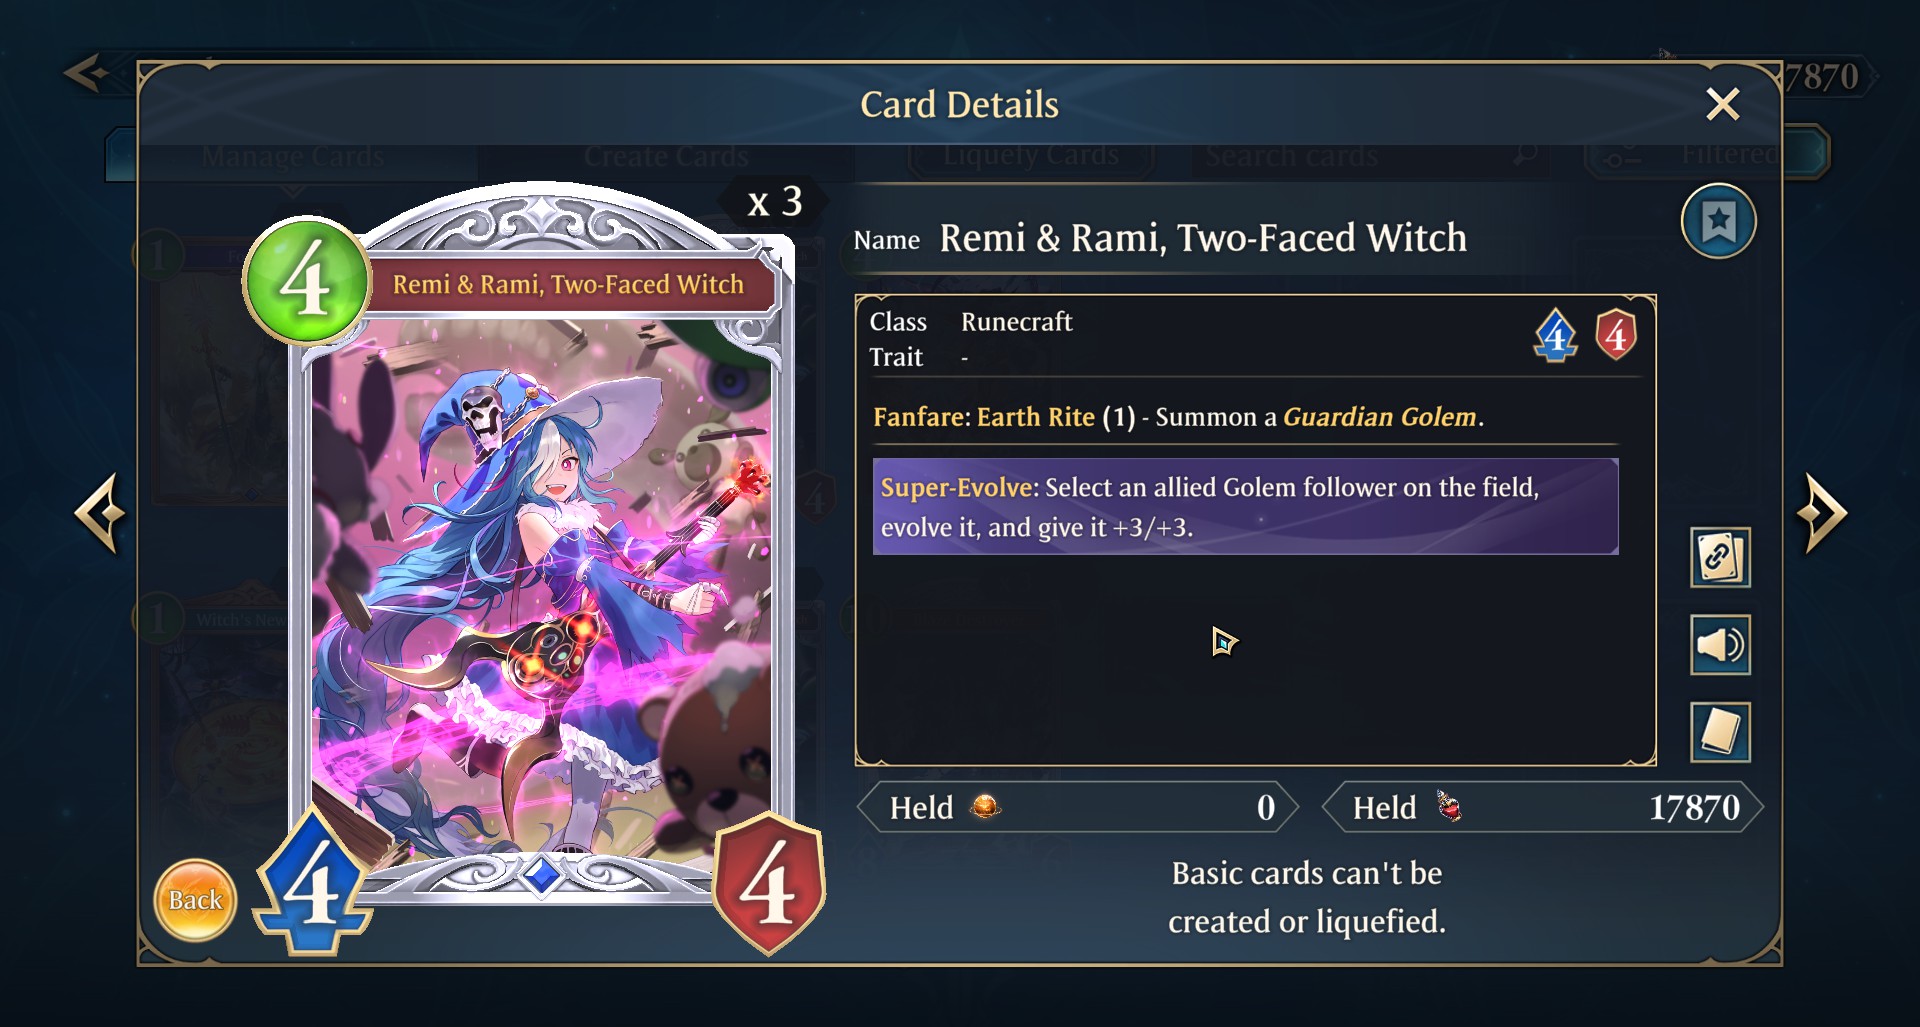Click the Super-Evolve effect box

(1245, 507)
